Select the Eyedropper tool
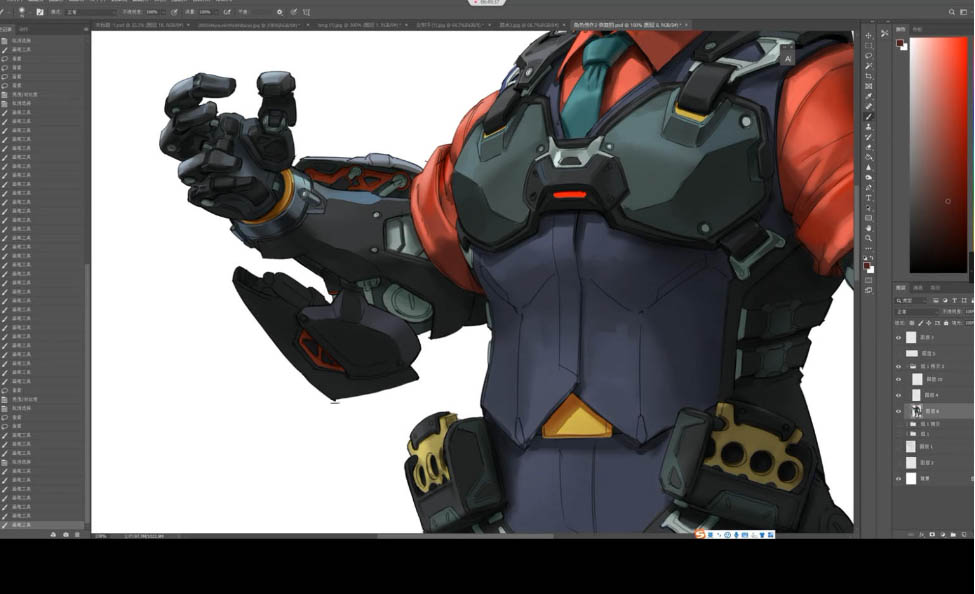975x594 pixels. pyautogui.click(x=869, y=96)
